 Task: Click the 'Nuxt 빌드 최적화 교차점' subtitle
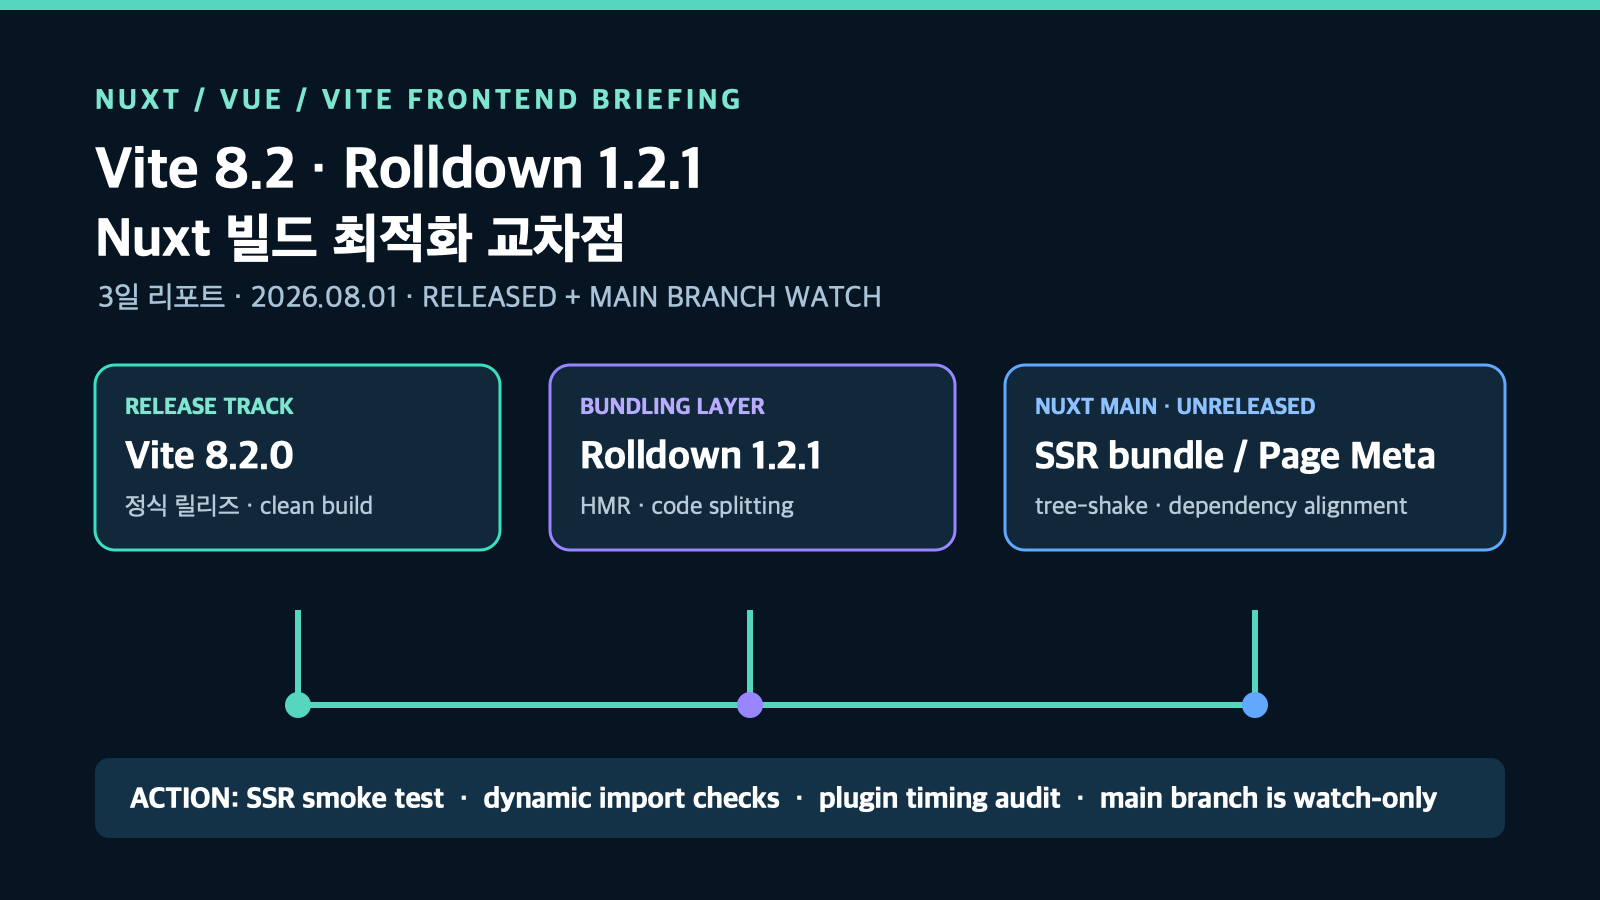360,238
